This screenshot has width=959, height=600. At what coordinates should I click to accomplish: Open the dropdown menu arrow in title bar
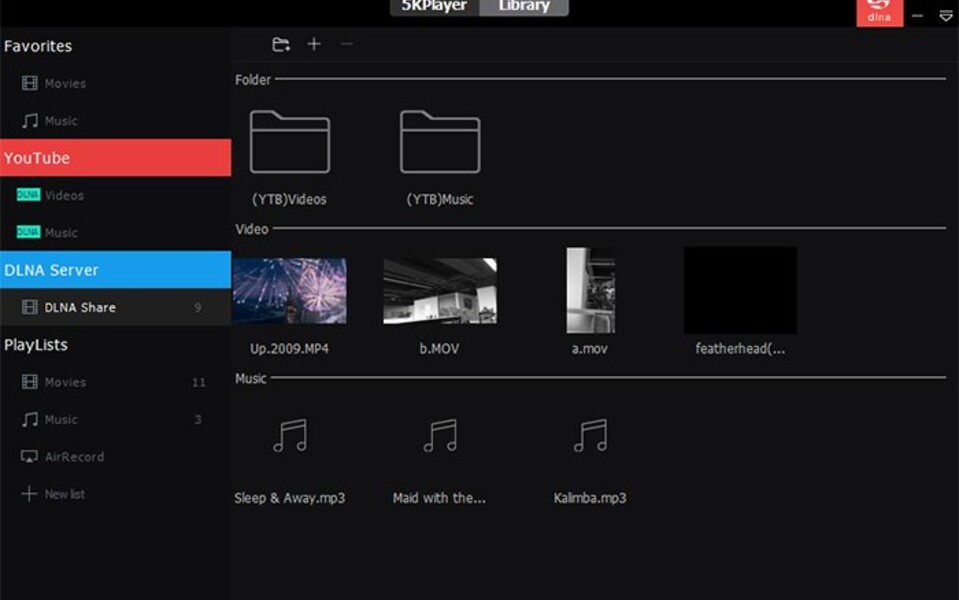click(x=946, y=17)
